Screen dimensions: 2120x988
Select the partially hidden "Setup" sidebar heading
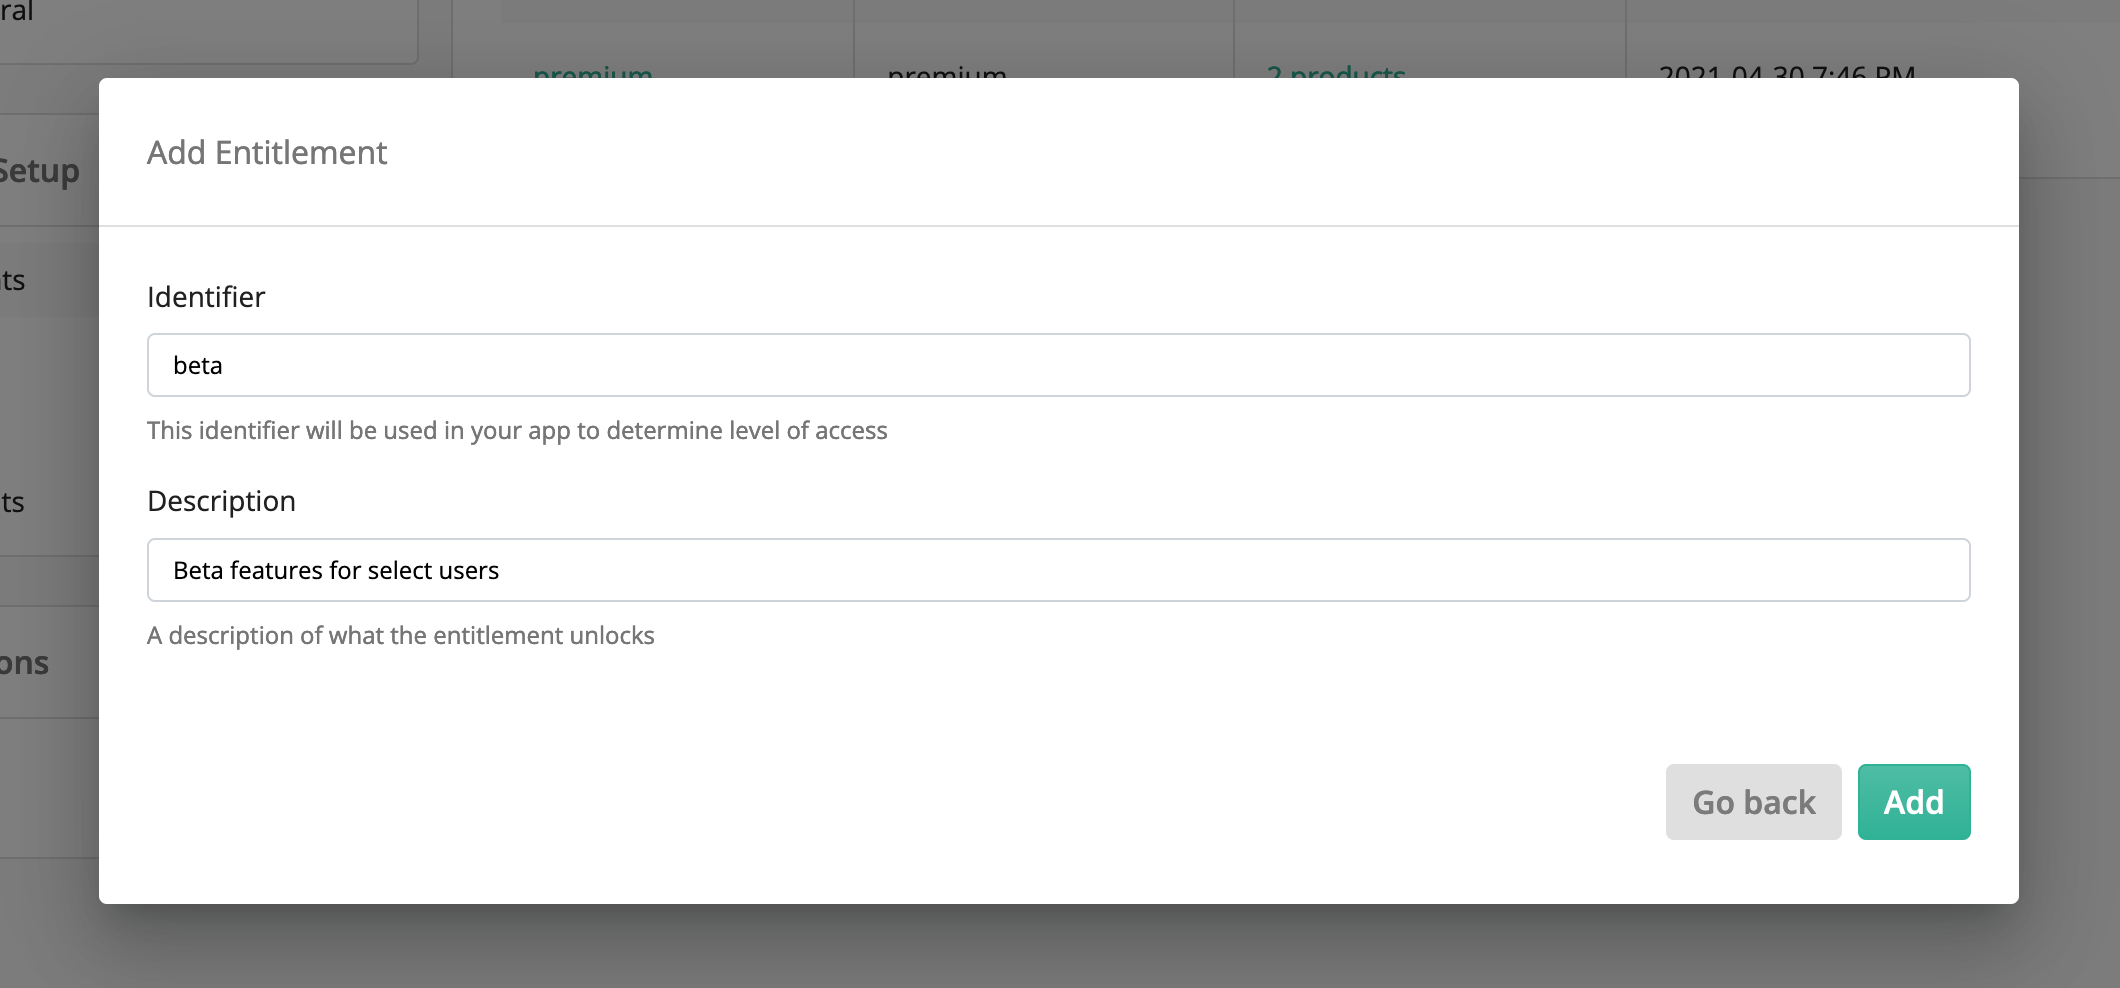point(40,171)
